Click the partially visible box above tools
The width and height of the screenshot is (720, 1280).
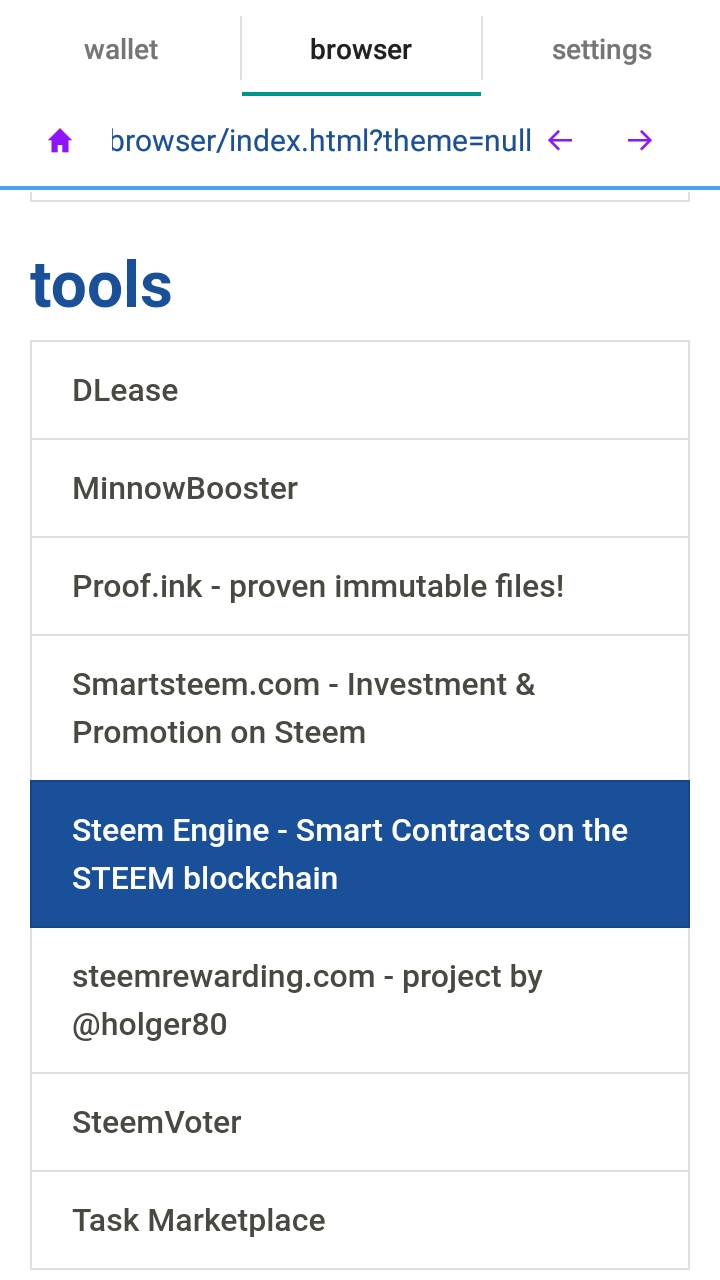(x=360, y=195)
